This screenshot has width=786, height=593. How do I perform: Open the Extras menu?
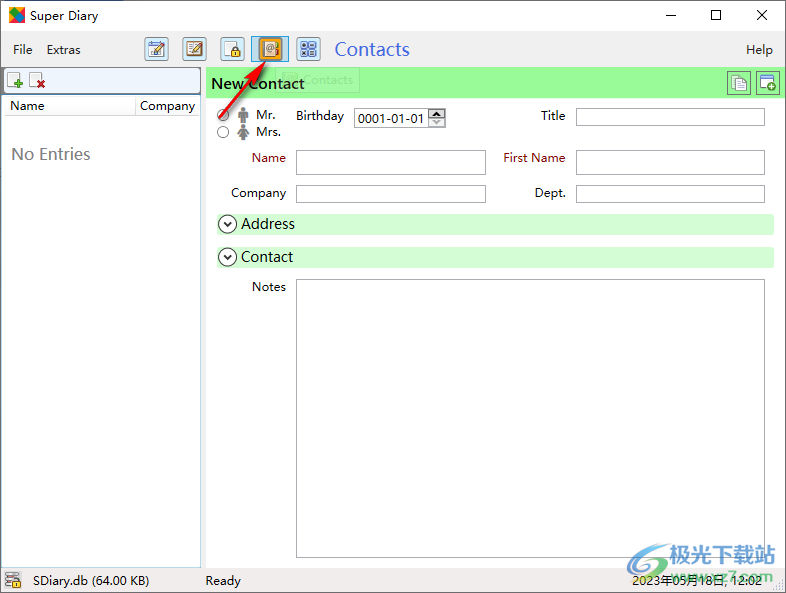(x=64, y=50)
